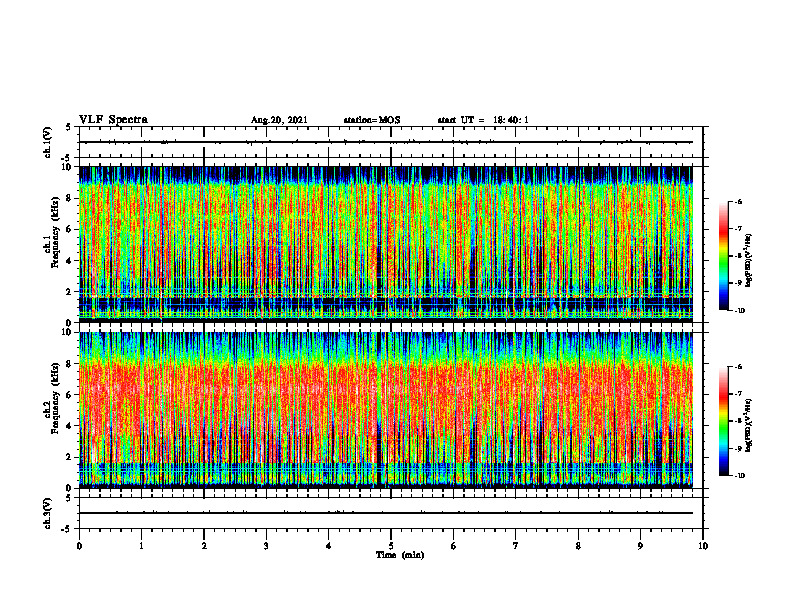Click the ch.1 spectrogram panel
The width and height of the screenshot is (792, 612).
[386, 244]
